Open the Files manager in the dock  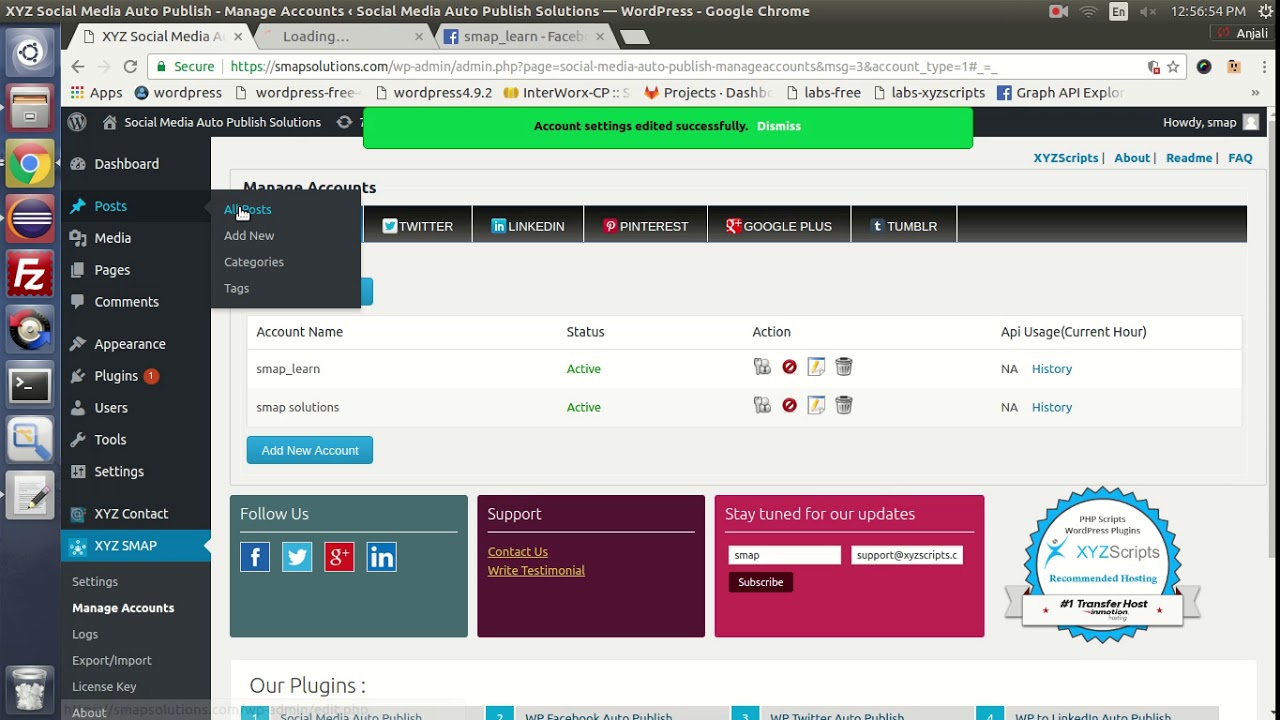(30, 109)
